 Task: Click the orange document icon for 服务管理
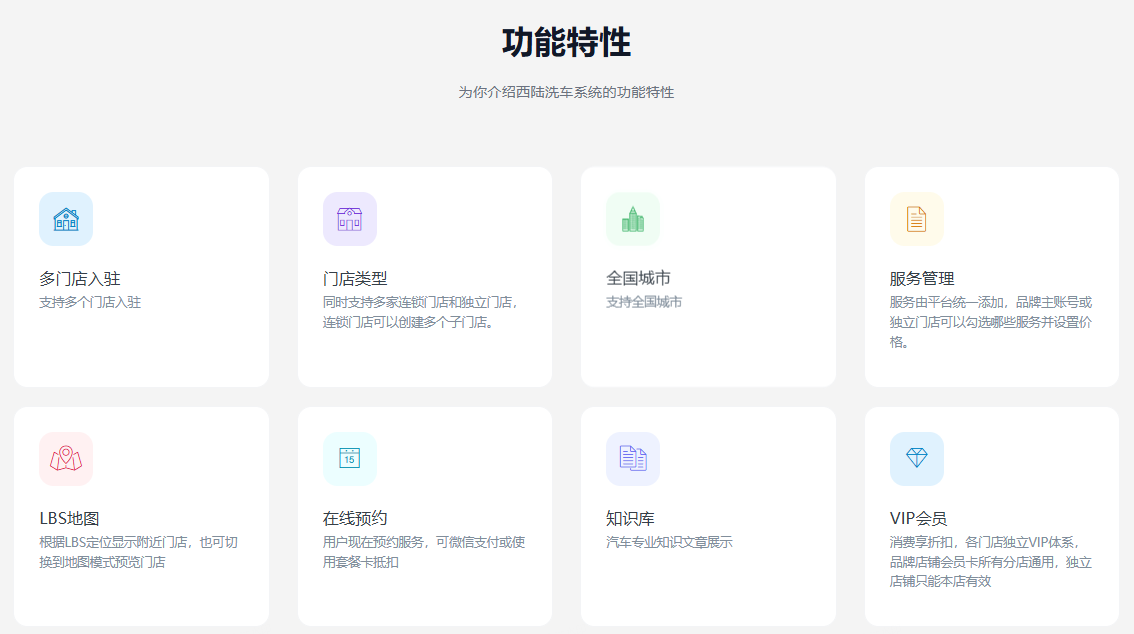[916, 219]
